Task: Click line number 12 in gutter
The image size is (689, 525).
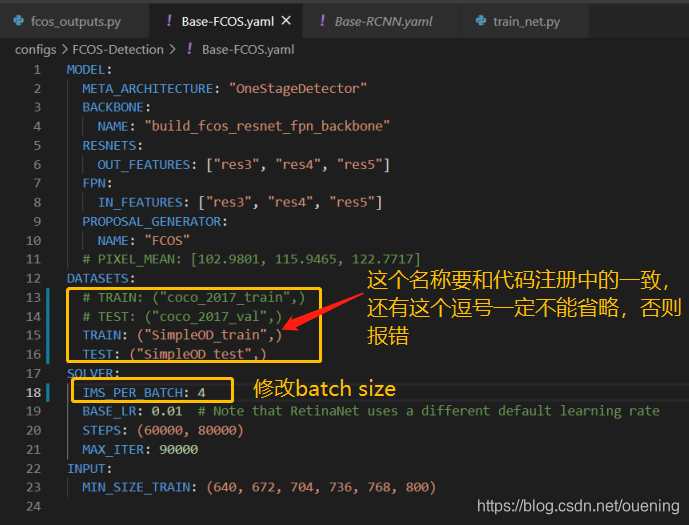Action: point(33,279)
